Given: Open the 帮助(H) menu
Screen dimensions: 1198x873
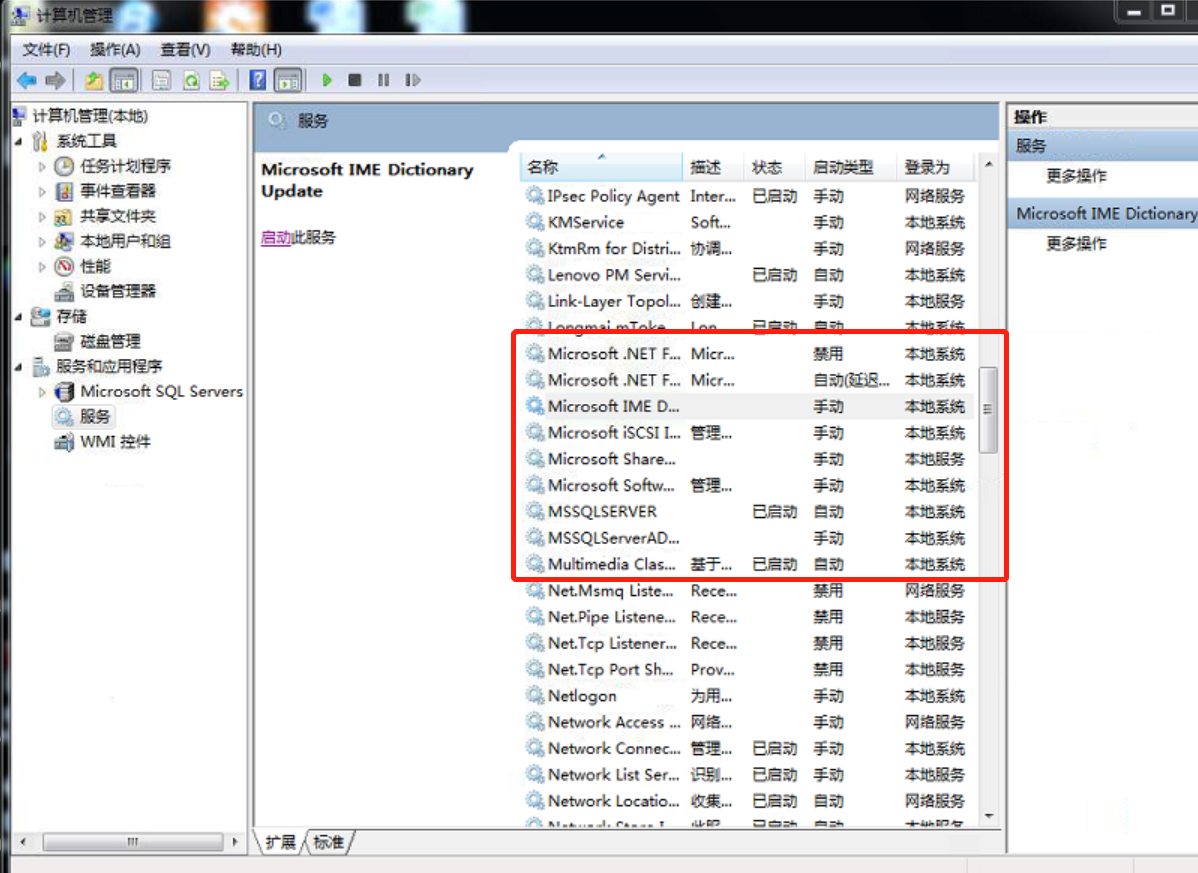Looking at the screenshot, I should (x=256, y=50).
